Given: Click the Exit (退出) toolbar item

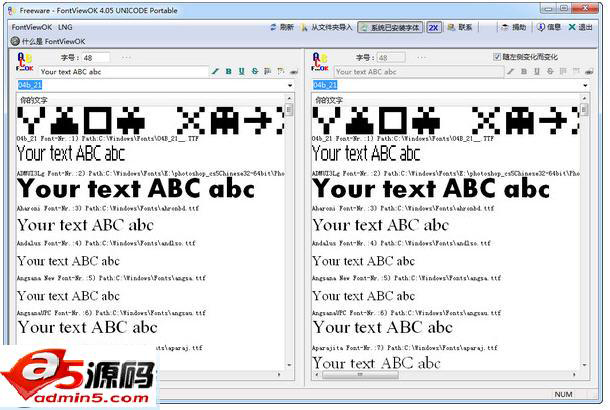Looking at the screenshot, I should pyautogui.click(x=580, y=27).
